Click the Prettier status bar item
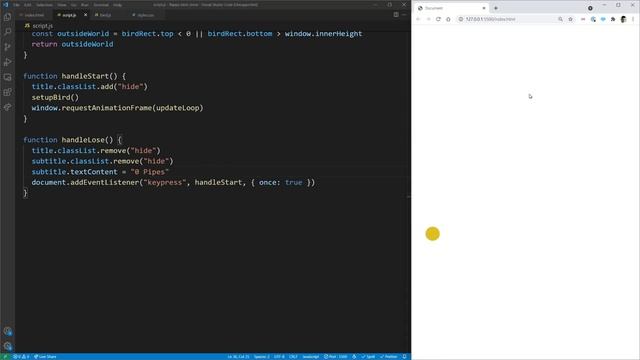The height and width of the screenshot is (360, 640). pos(388,356)
